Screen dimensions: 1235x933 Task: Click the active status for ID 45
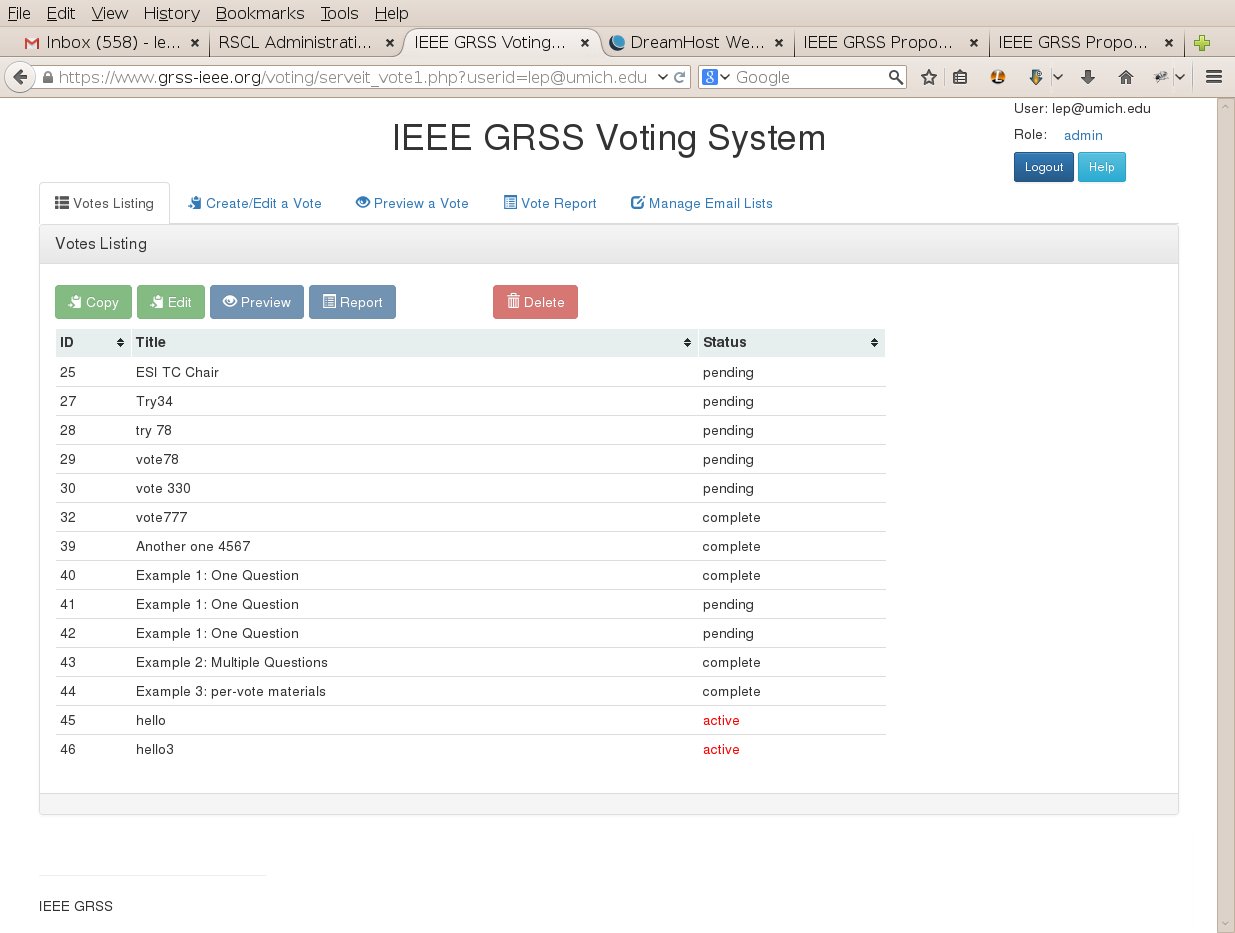click(x=721, y=720)
